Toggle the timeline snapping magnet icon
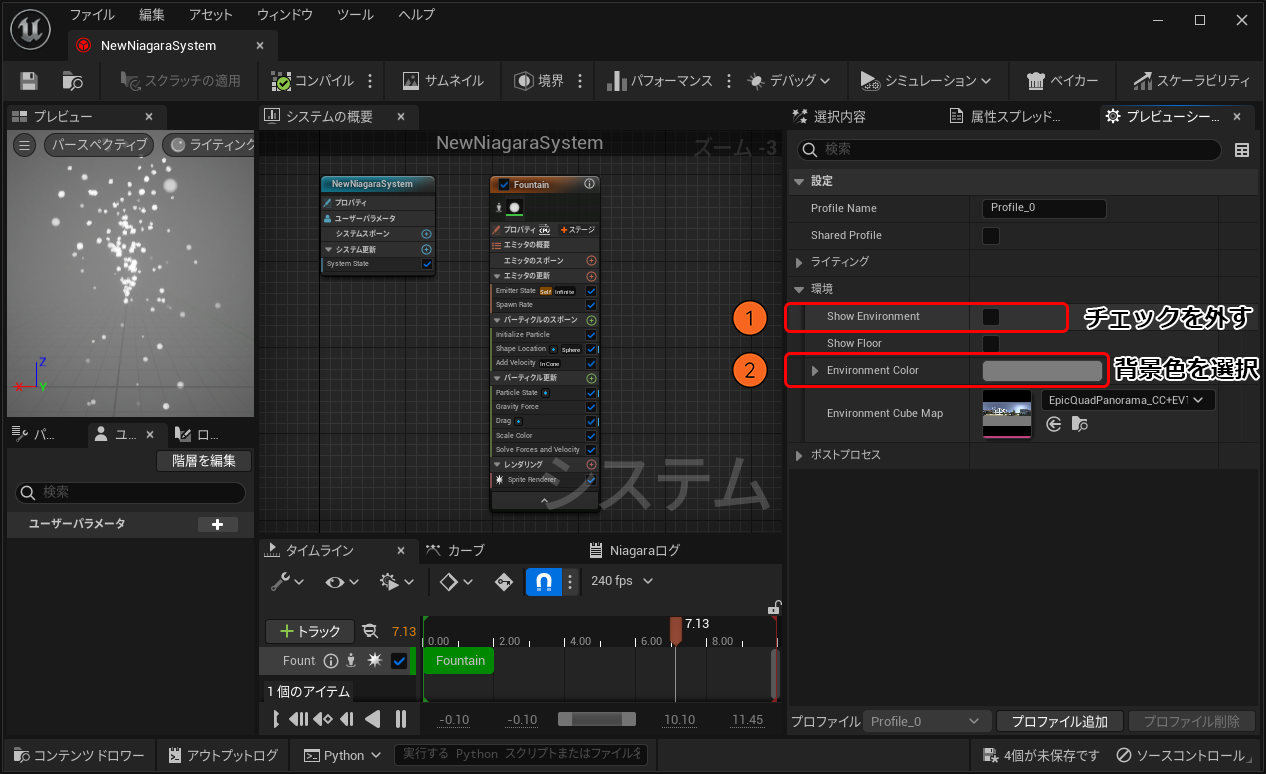The image size is (1266, 774). (x=544, y=581)
